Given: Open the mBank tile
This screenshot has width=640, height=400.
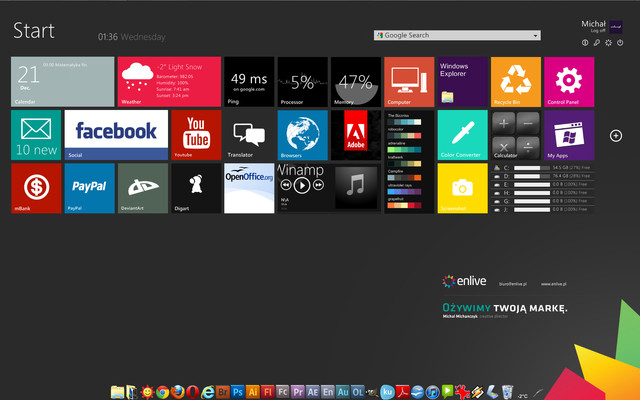Looking at the screenshot, I should (x=36, y=188).
